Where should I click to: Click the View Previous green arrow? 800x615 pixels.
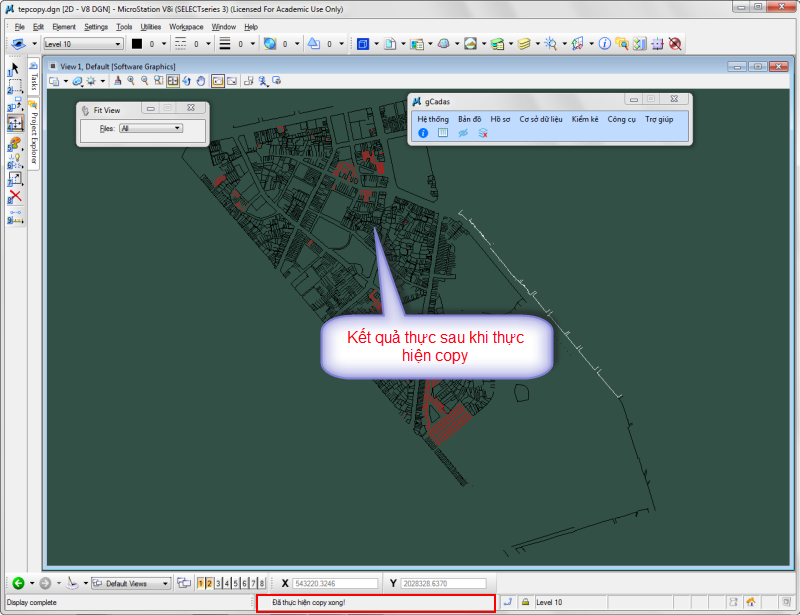[x=18, y=583]
